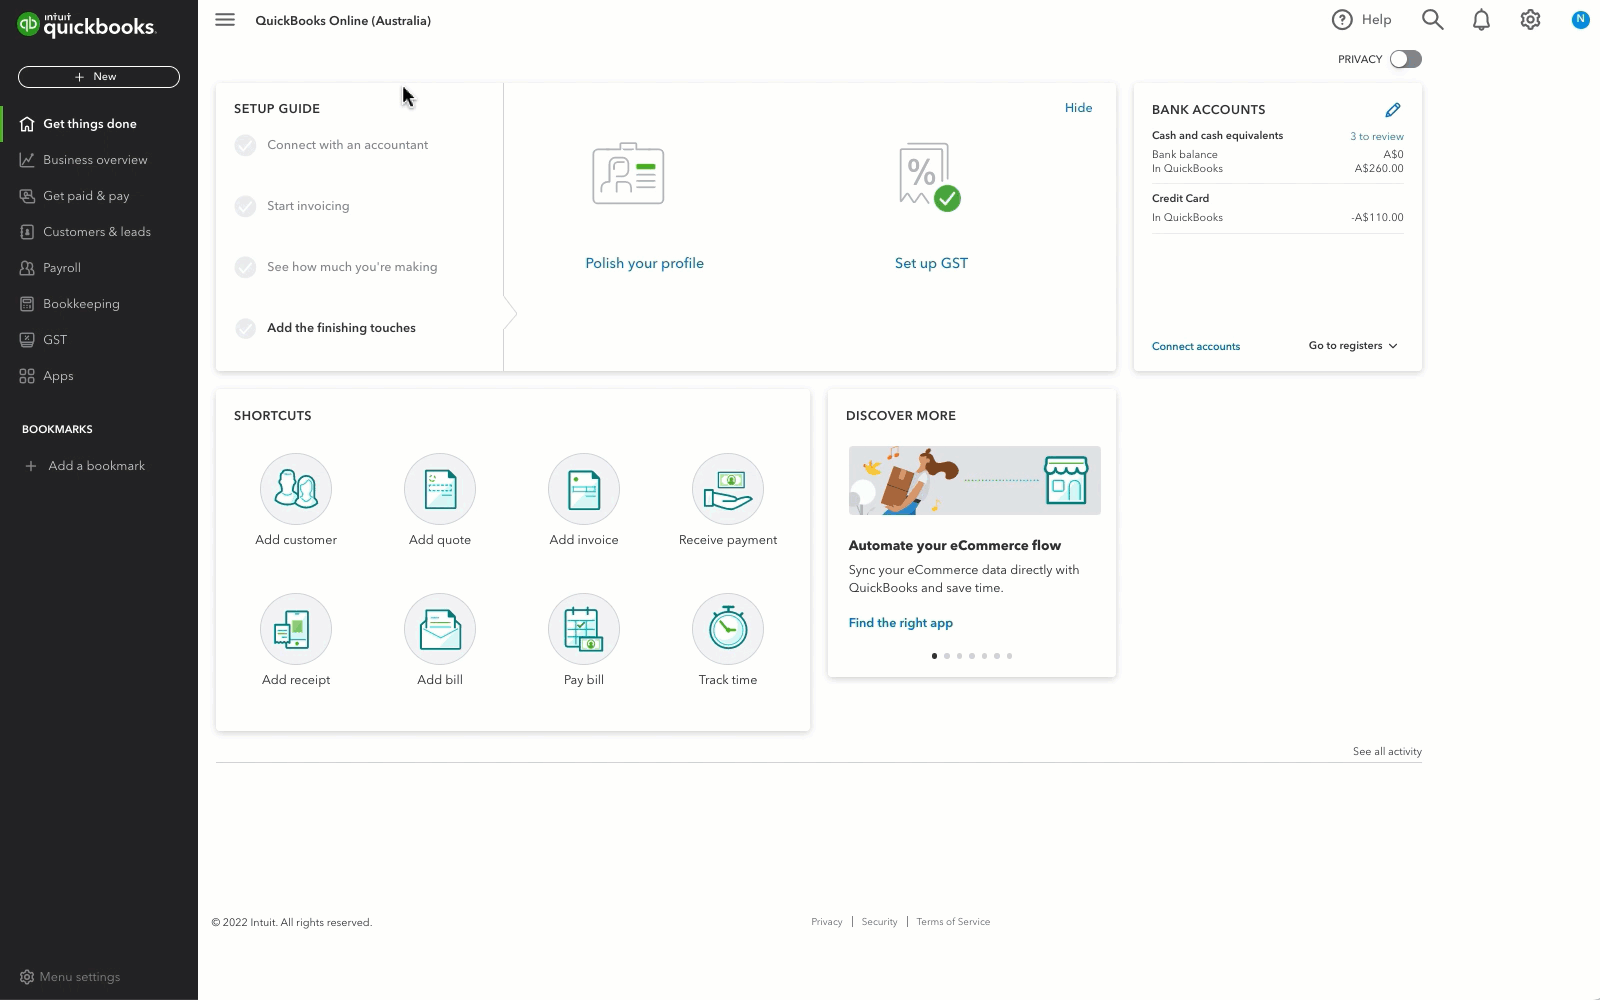This screenshot has width=1600, height=1000.
Task: Hide the setup guide
Action: (1078, 108)
